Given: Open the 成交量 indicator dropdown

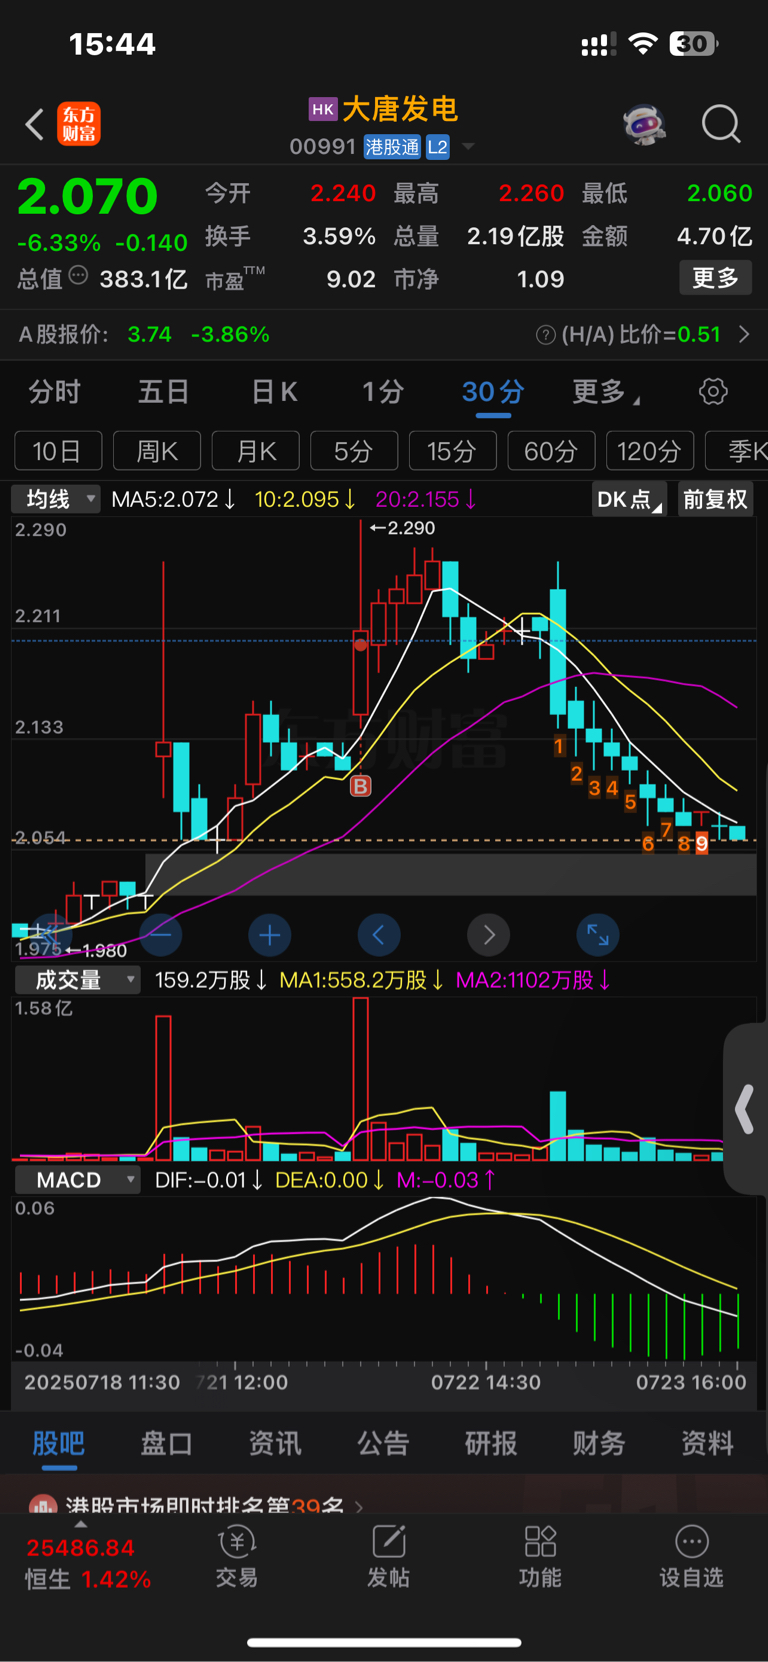Looking at the screenshot, I should [77, 980].
